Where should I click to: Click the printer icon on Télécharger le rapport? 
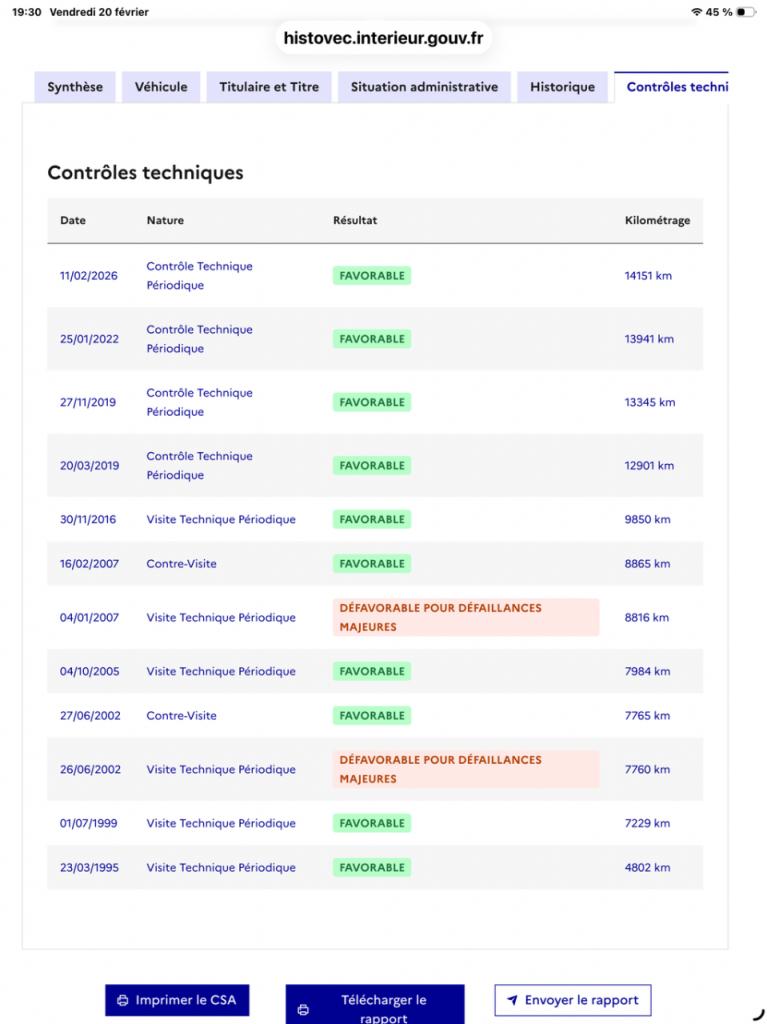303,1010
